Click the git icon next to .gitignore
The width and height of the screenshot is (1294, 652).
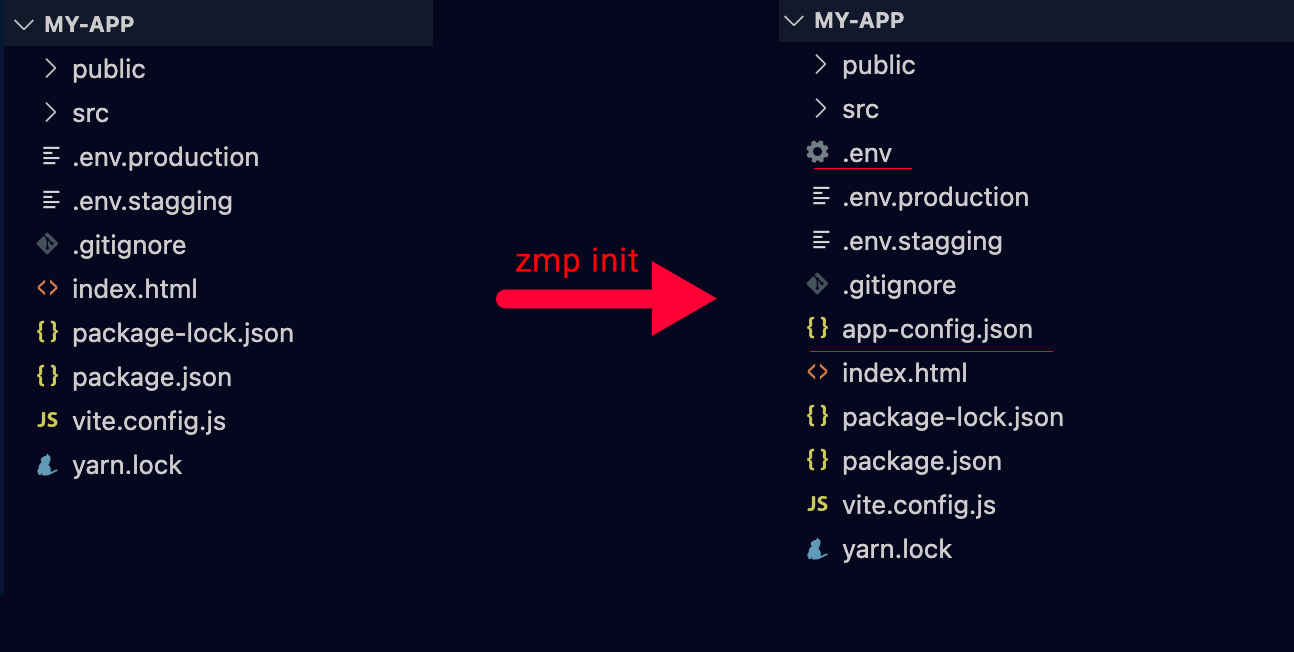46,244
